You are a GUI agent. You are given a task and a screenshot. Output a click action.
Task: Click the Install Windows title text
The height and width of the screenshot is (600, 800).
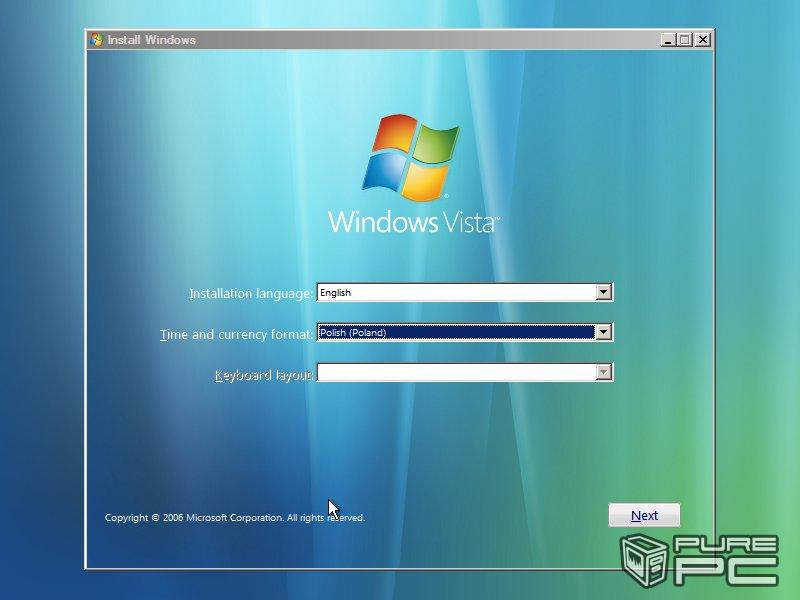152,40
